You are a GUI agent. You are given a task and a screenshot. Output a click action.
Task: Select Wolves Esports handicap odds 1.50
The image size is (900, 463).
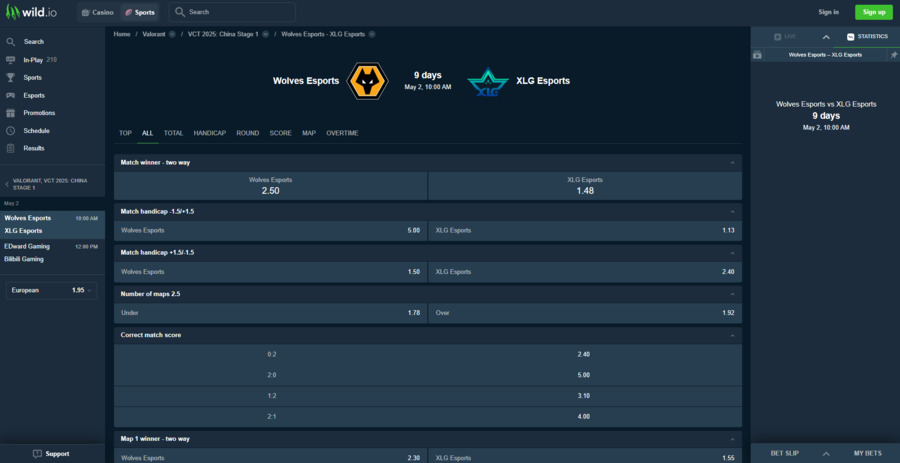[x=270, y=272]
